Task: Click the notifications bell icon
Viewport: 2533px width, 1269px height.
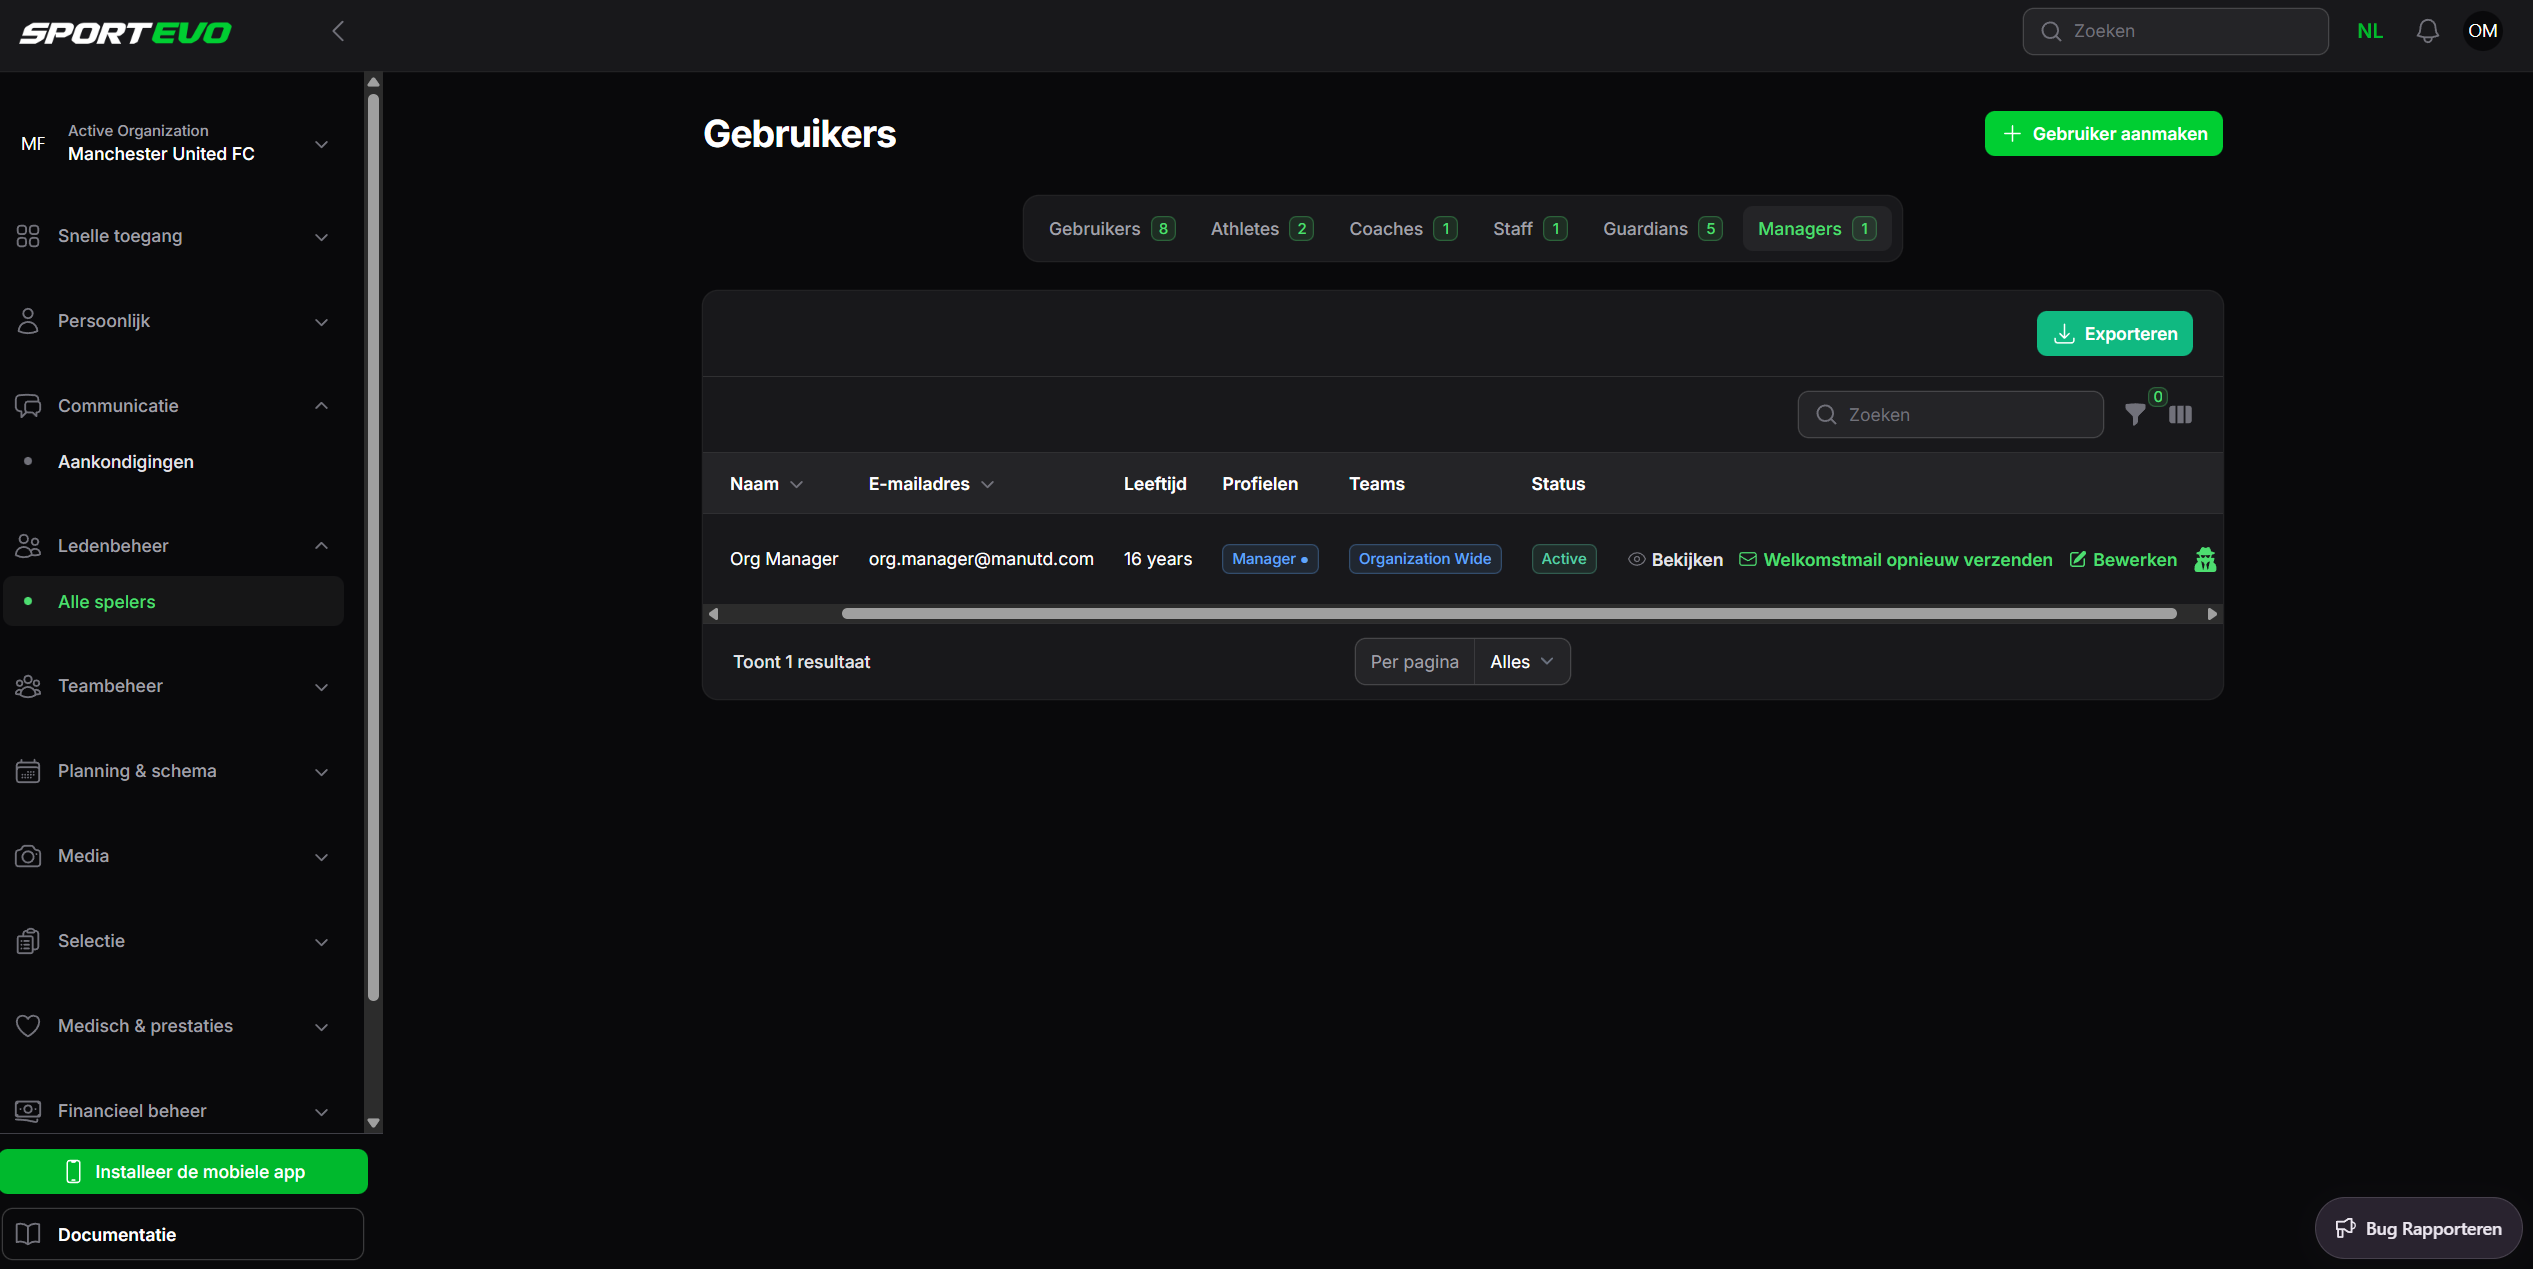Action: 2427,31
